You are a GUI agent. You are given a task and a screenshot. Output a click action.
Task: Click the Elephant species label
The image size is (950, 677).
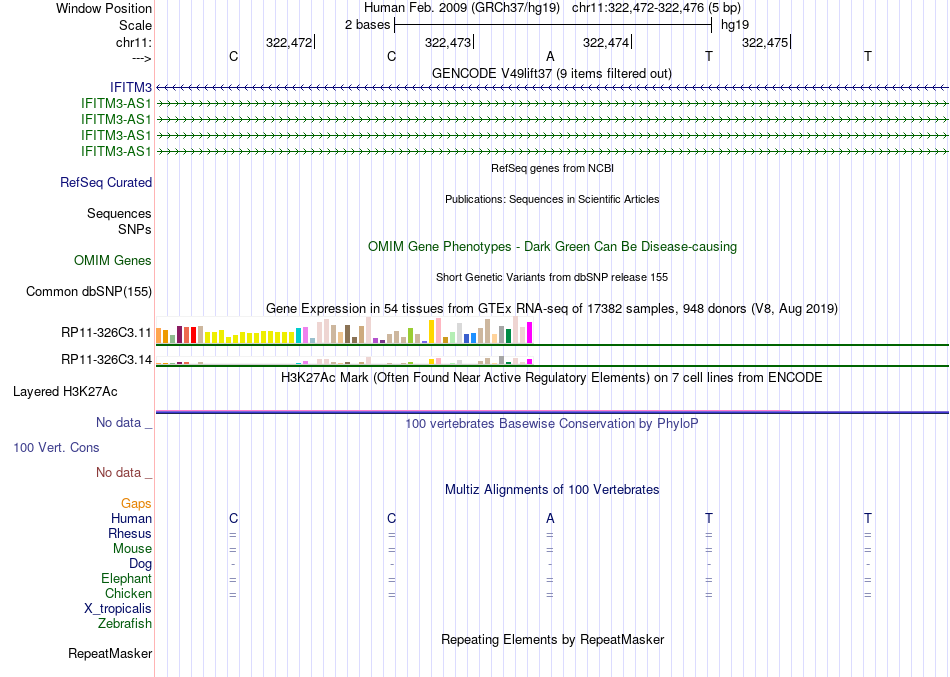tap(126, 579)
